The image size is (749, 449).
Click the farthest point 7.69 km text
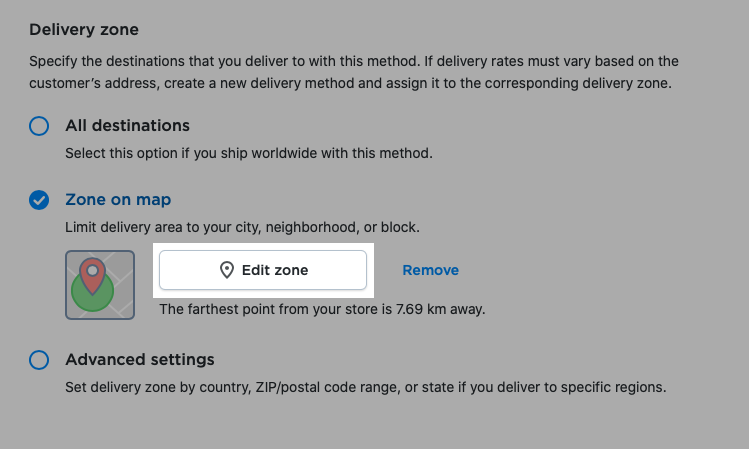tap(322, 309)
